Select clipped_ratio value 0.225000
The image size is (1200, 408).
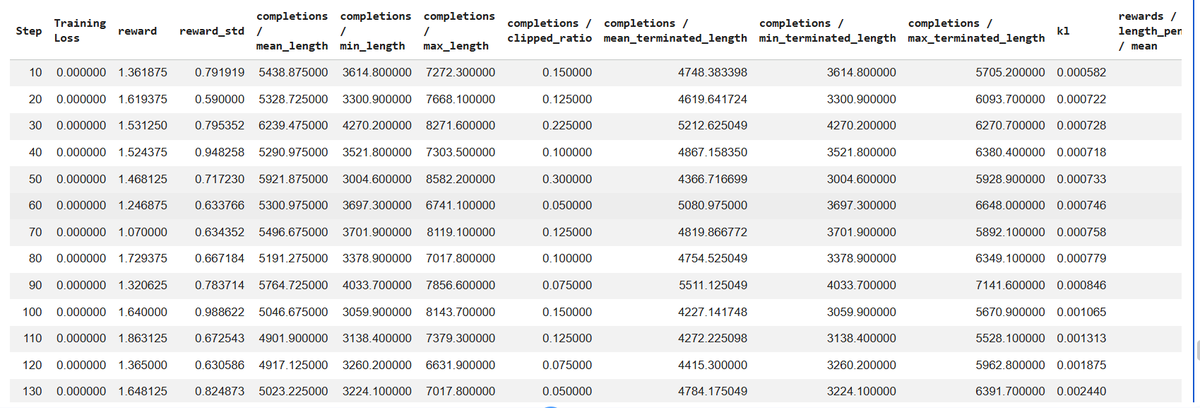click(566, 126)
